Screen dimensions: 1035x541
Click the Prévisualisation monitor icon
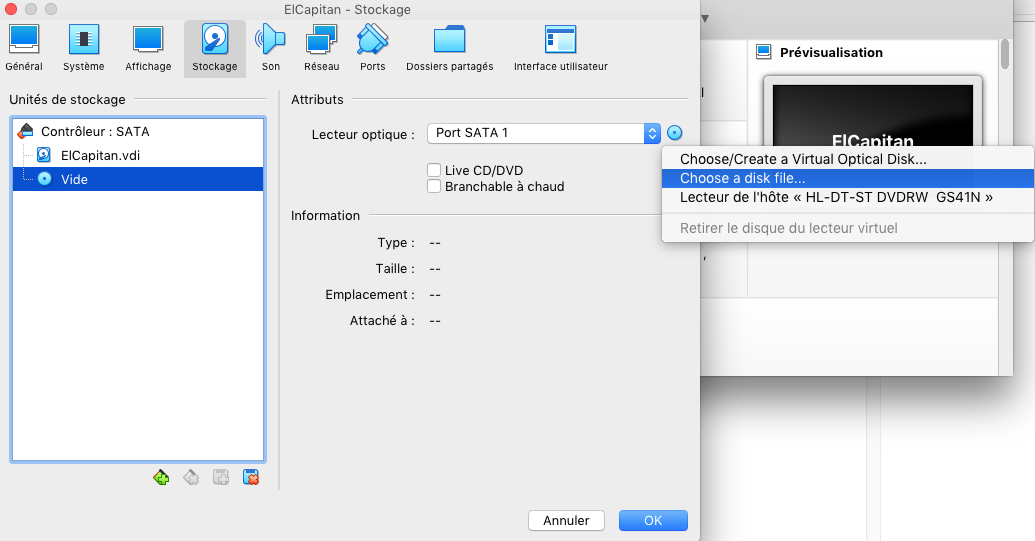pyautogui.click(x=764, y=52)
